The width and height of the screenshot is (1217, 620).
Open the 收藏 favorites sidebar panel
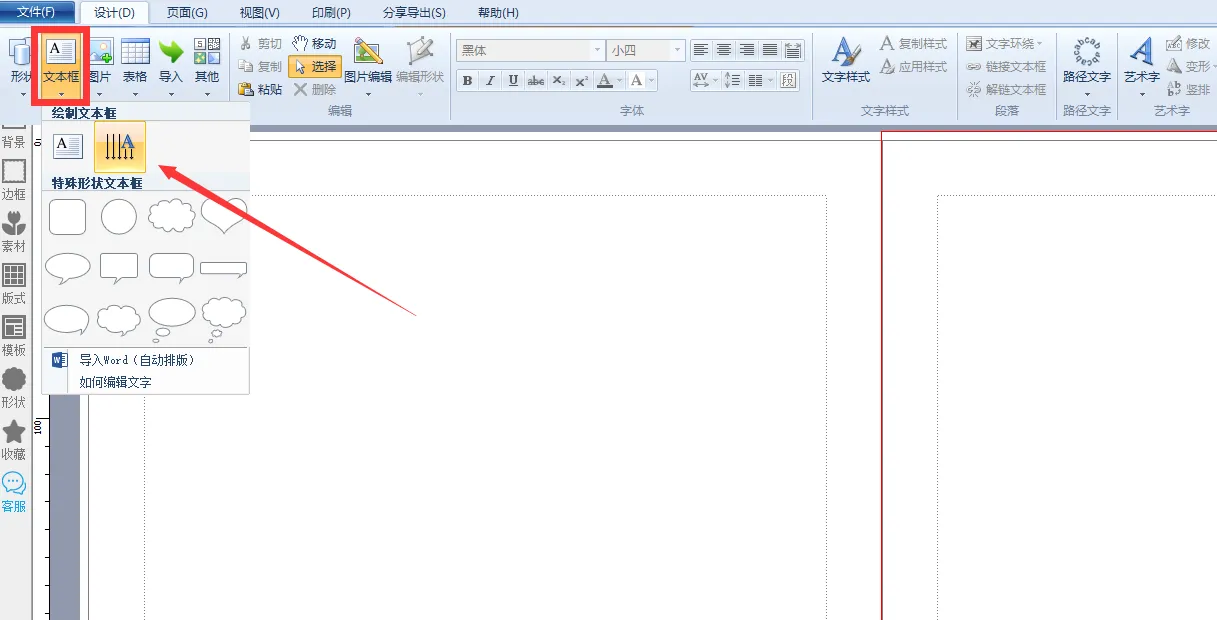click(14, 440)
